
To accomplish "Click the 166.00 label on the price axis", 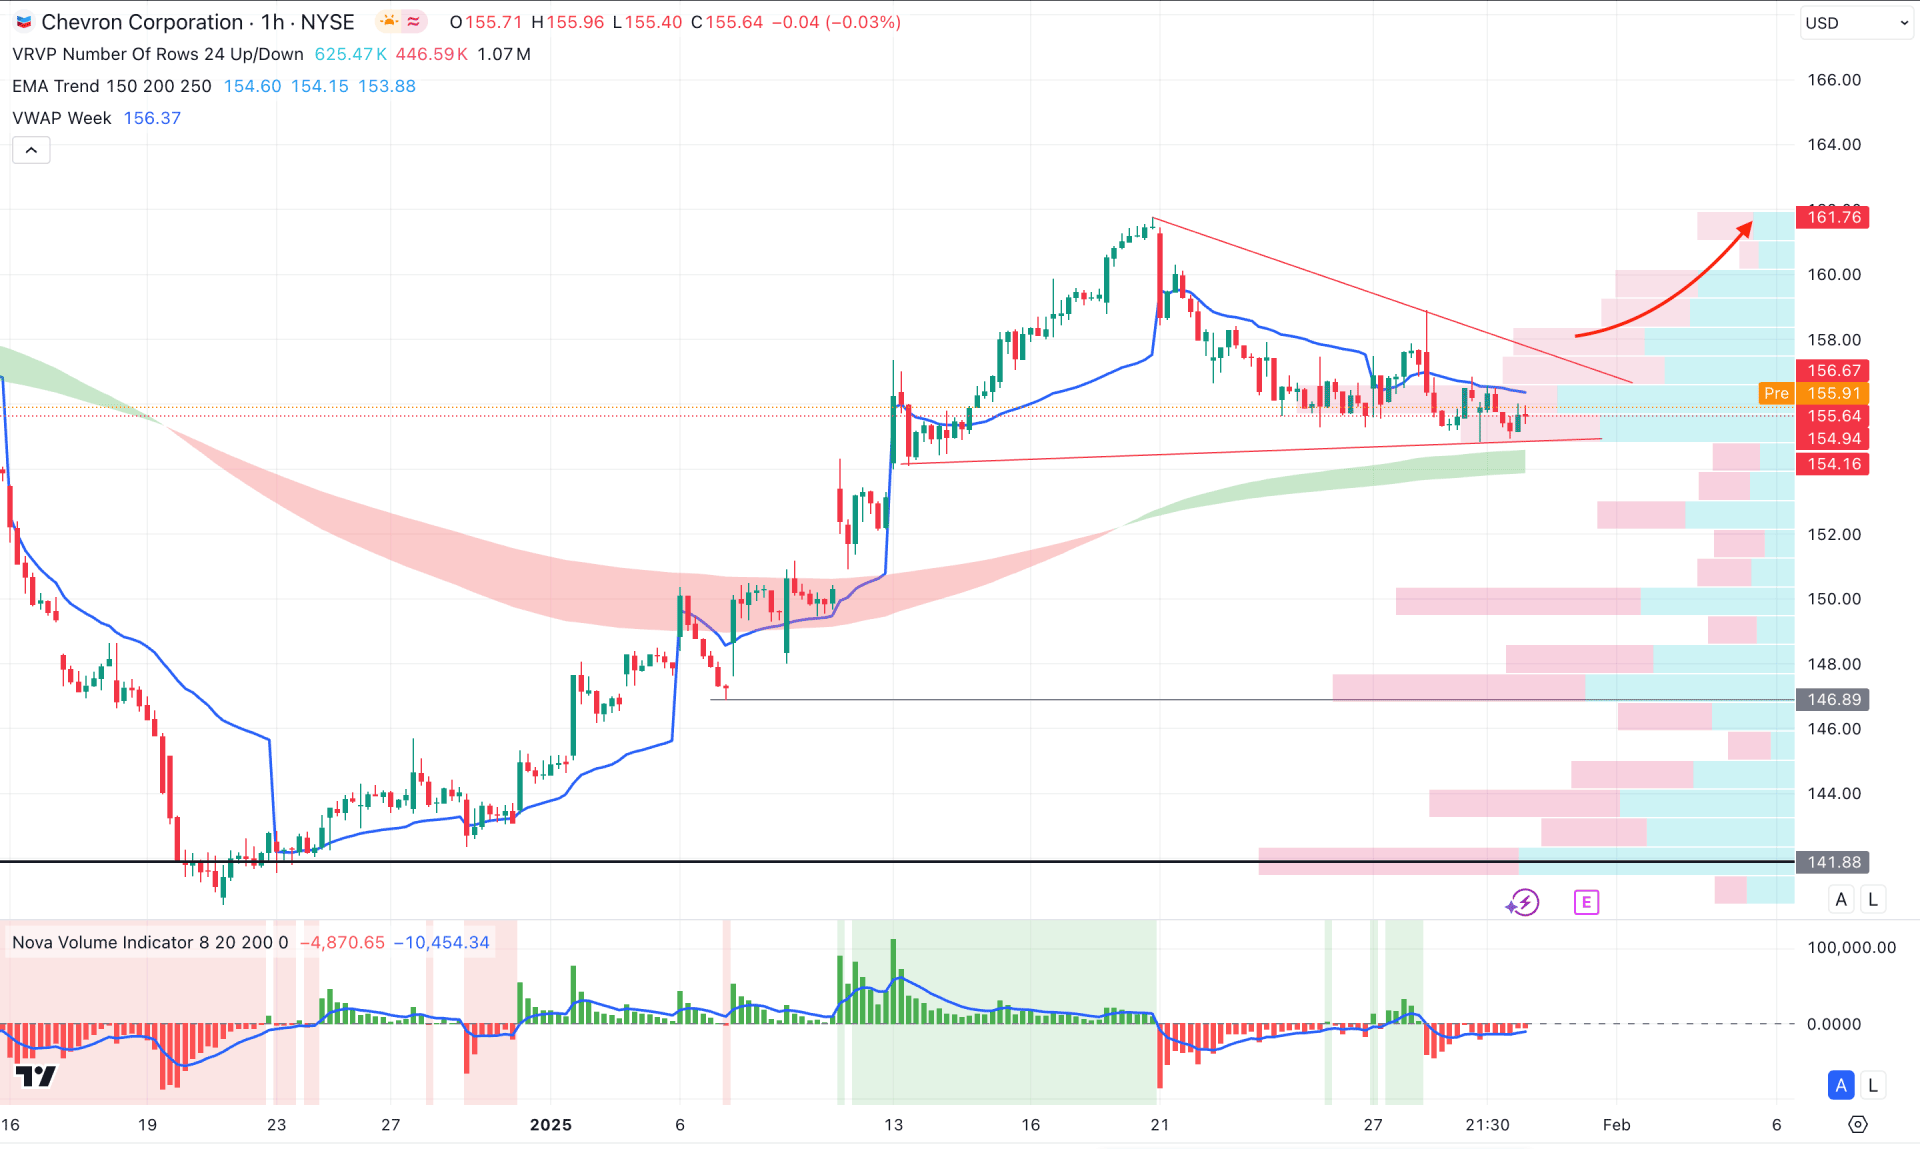I will [x=1834, y=80].
